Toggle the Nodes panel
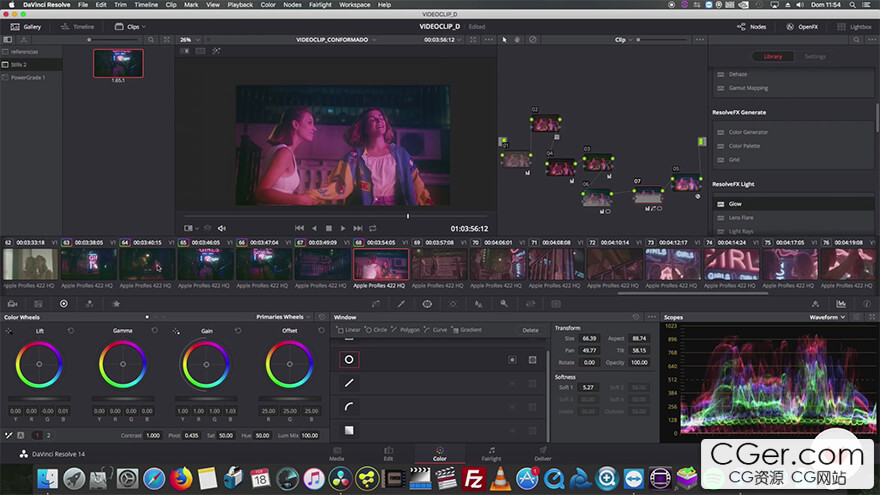The height and width of the screenshot is (495, 880). [x=751, y=26]
